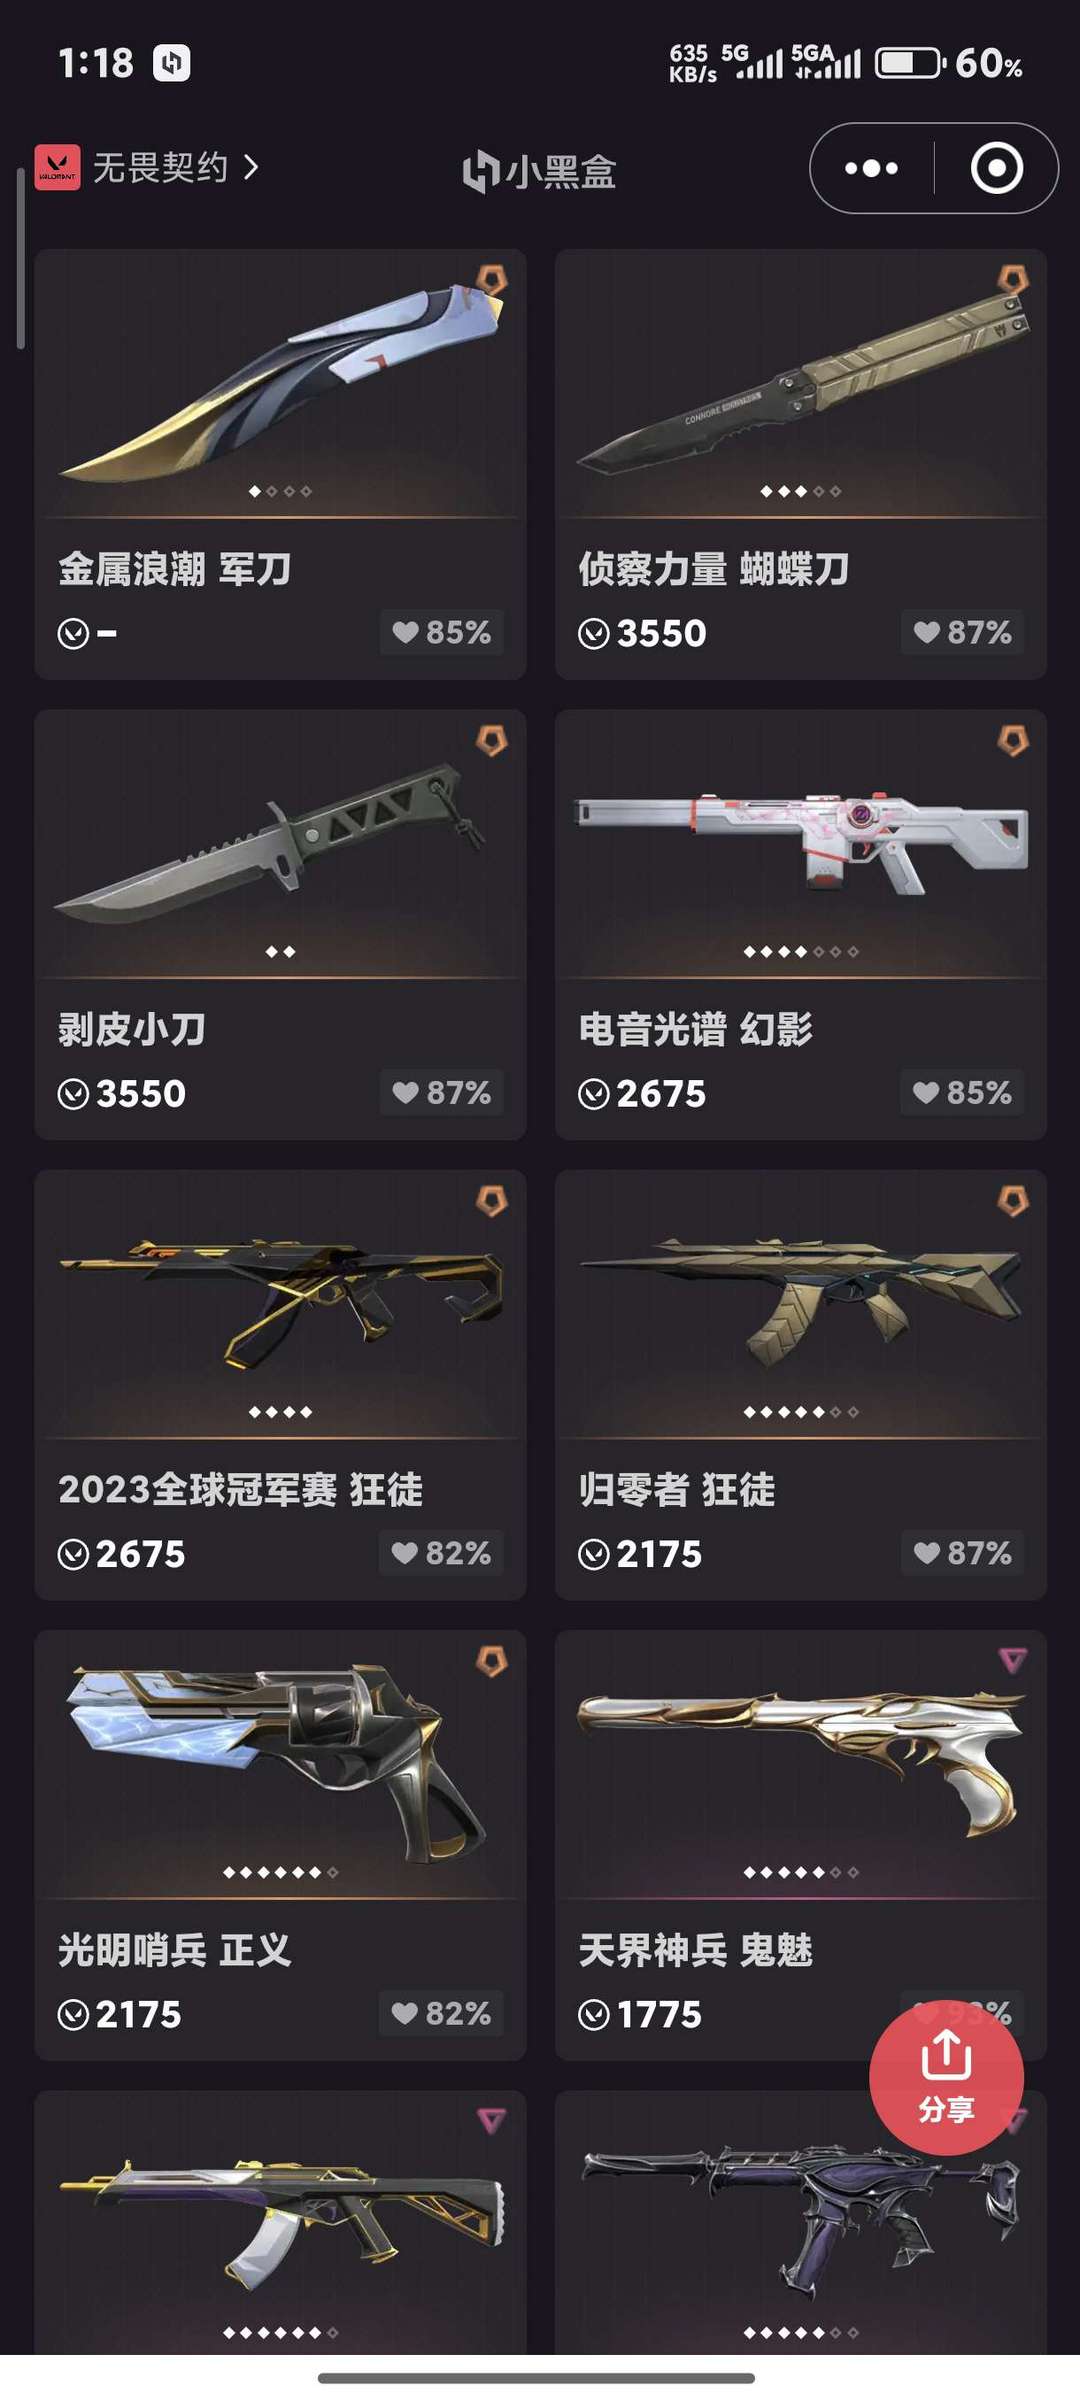
Task: Click the 小黑盒 logo in header
Action: pos(540,171)
